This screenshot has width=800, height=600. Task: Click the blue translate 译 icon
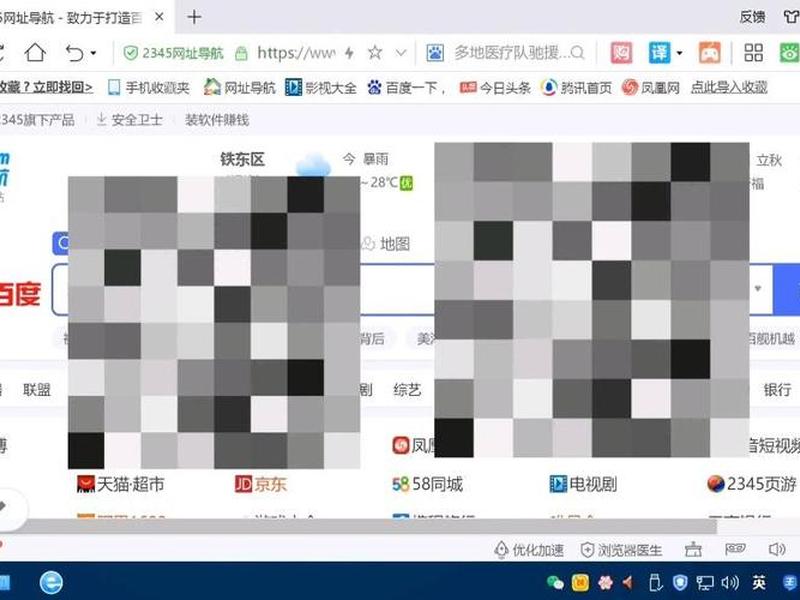click(659, 53)
